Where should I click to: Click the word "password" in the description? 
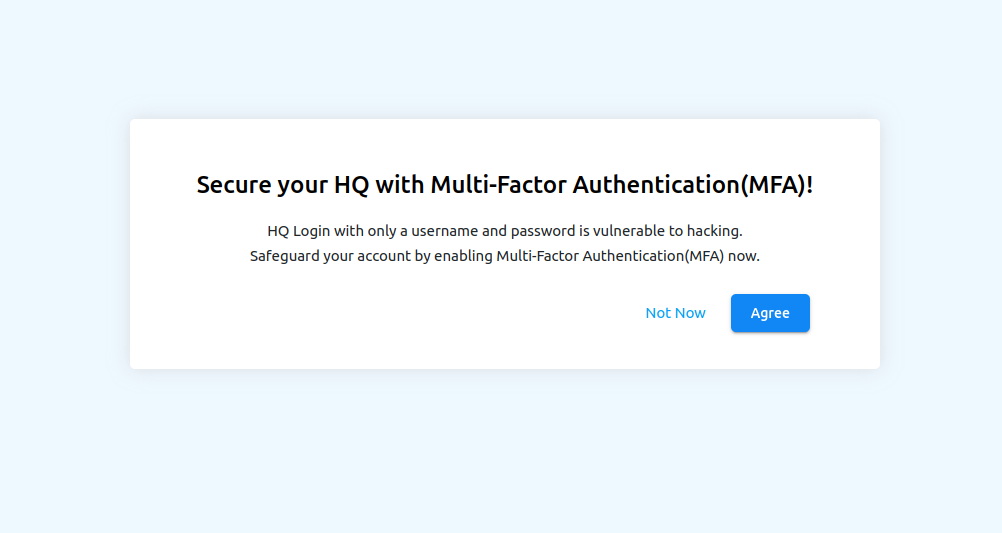point(542,231)
